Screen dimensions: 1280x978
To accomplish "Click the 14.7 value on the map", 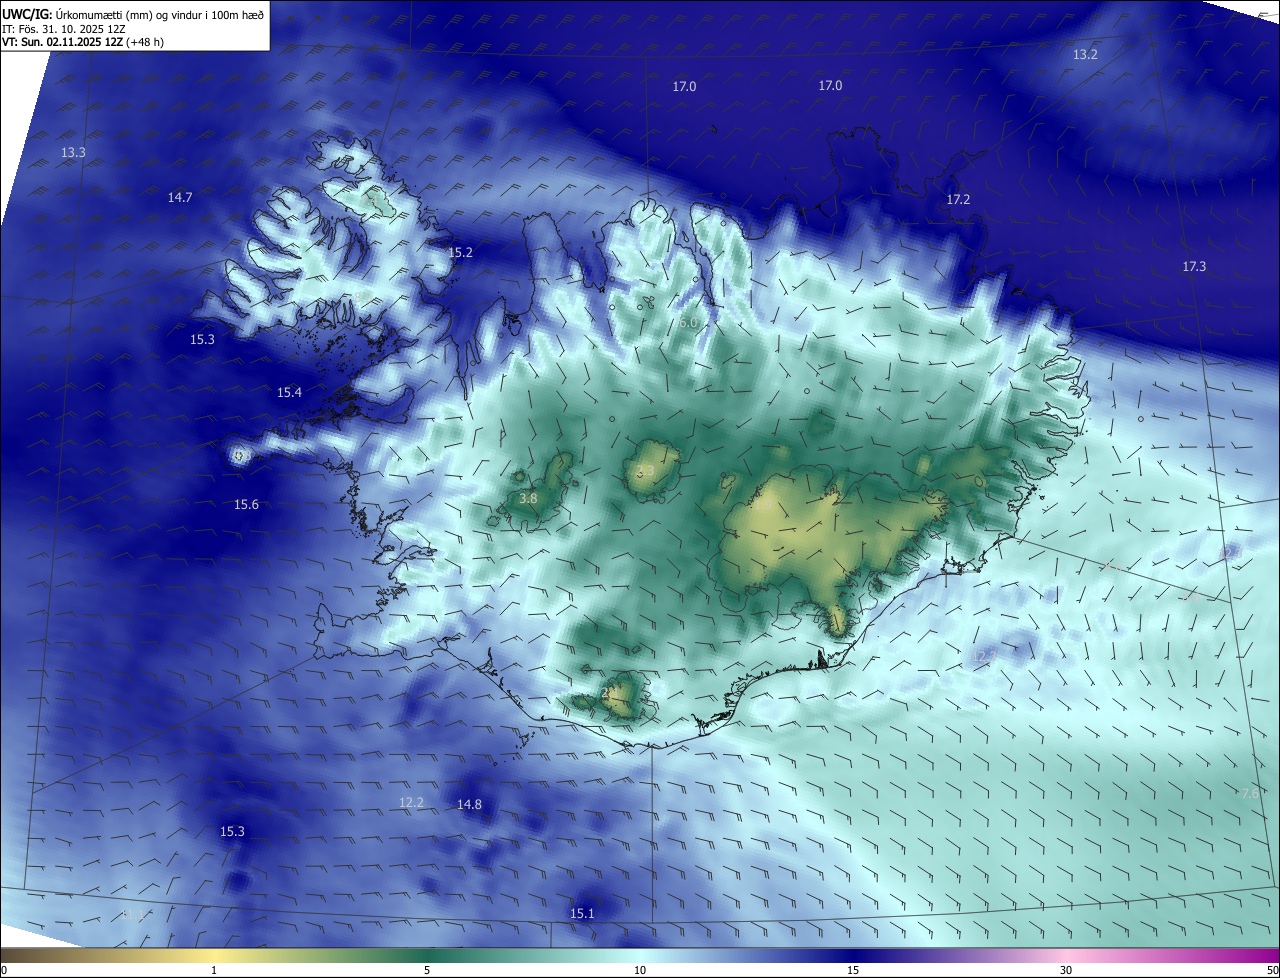I will click(180, 198).
